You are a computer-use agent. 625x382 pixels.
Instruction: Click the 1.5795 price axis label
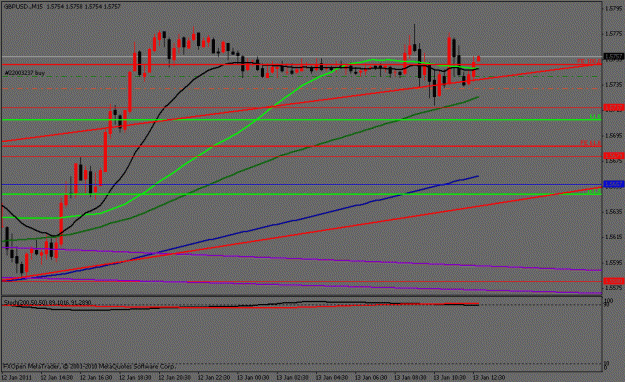pos(613,8)
